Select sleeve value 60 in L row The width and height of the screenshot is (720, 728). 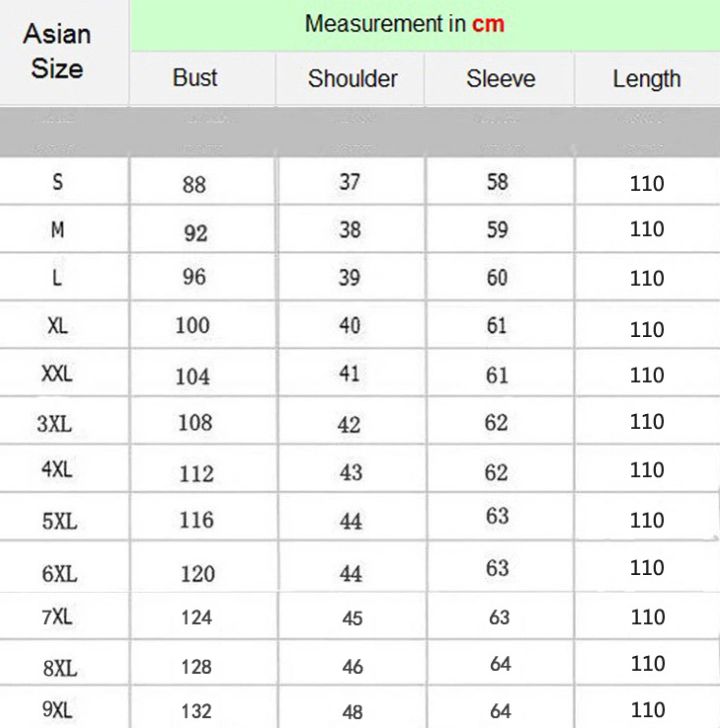point(497,277)
